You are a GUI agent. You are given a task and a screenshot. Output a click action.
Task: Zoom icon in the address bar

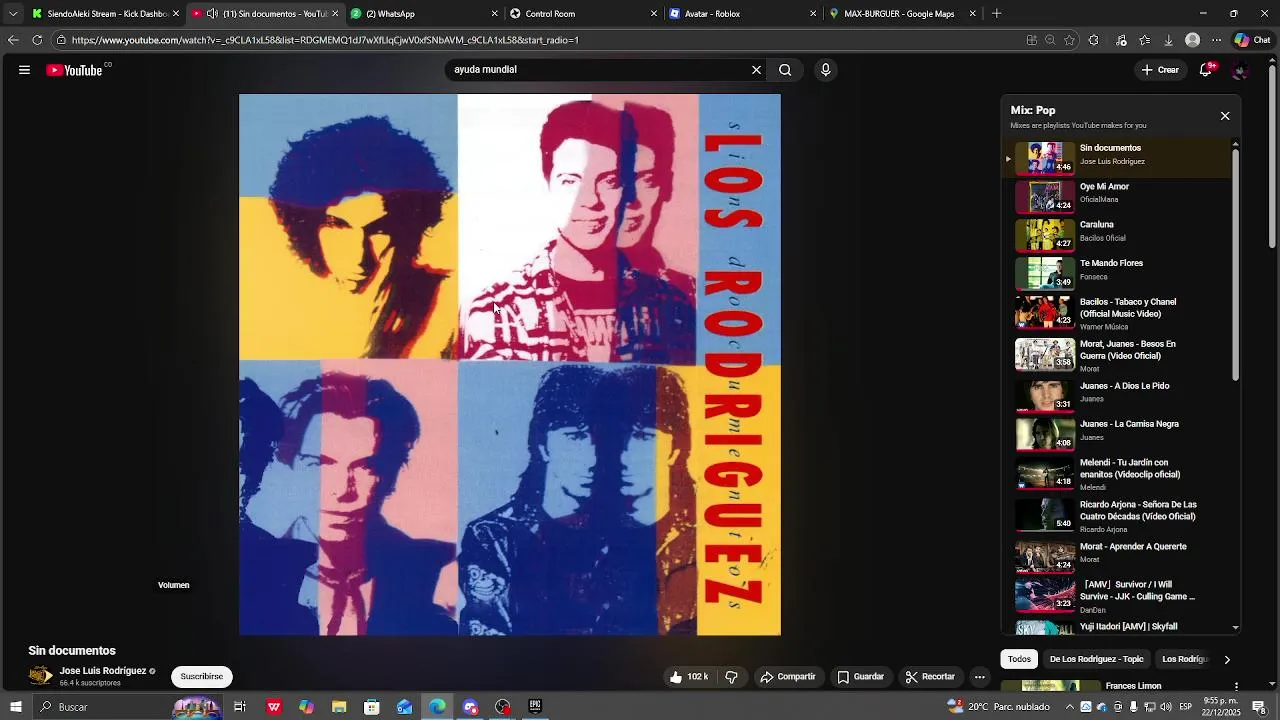(x=1050, y=40)
